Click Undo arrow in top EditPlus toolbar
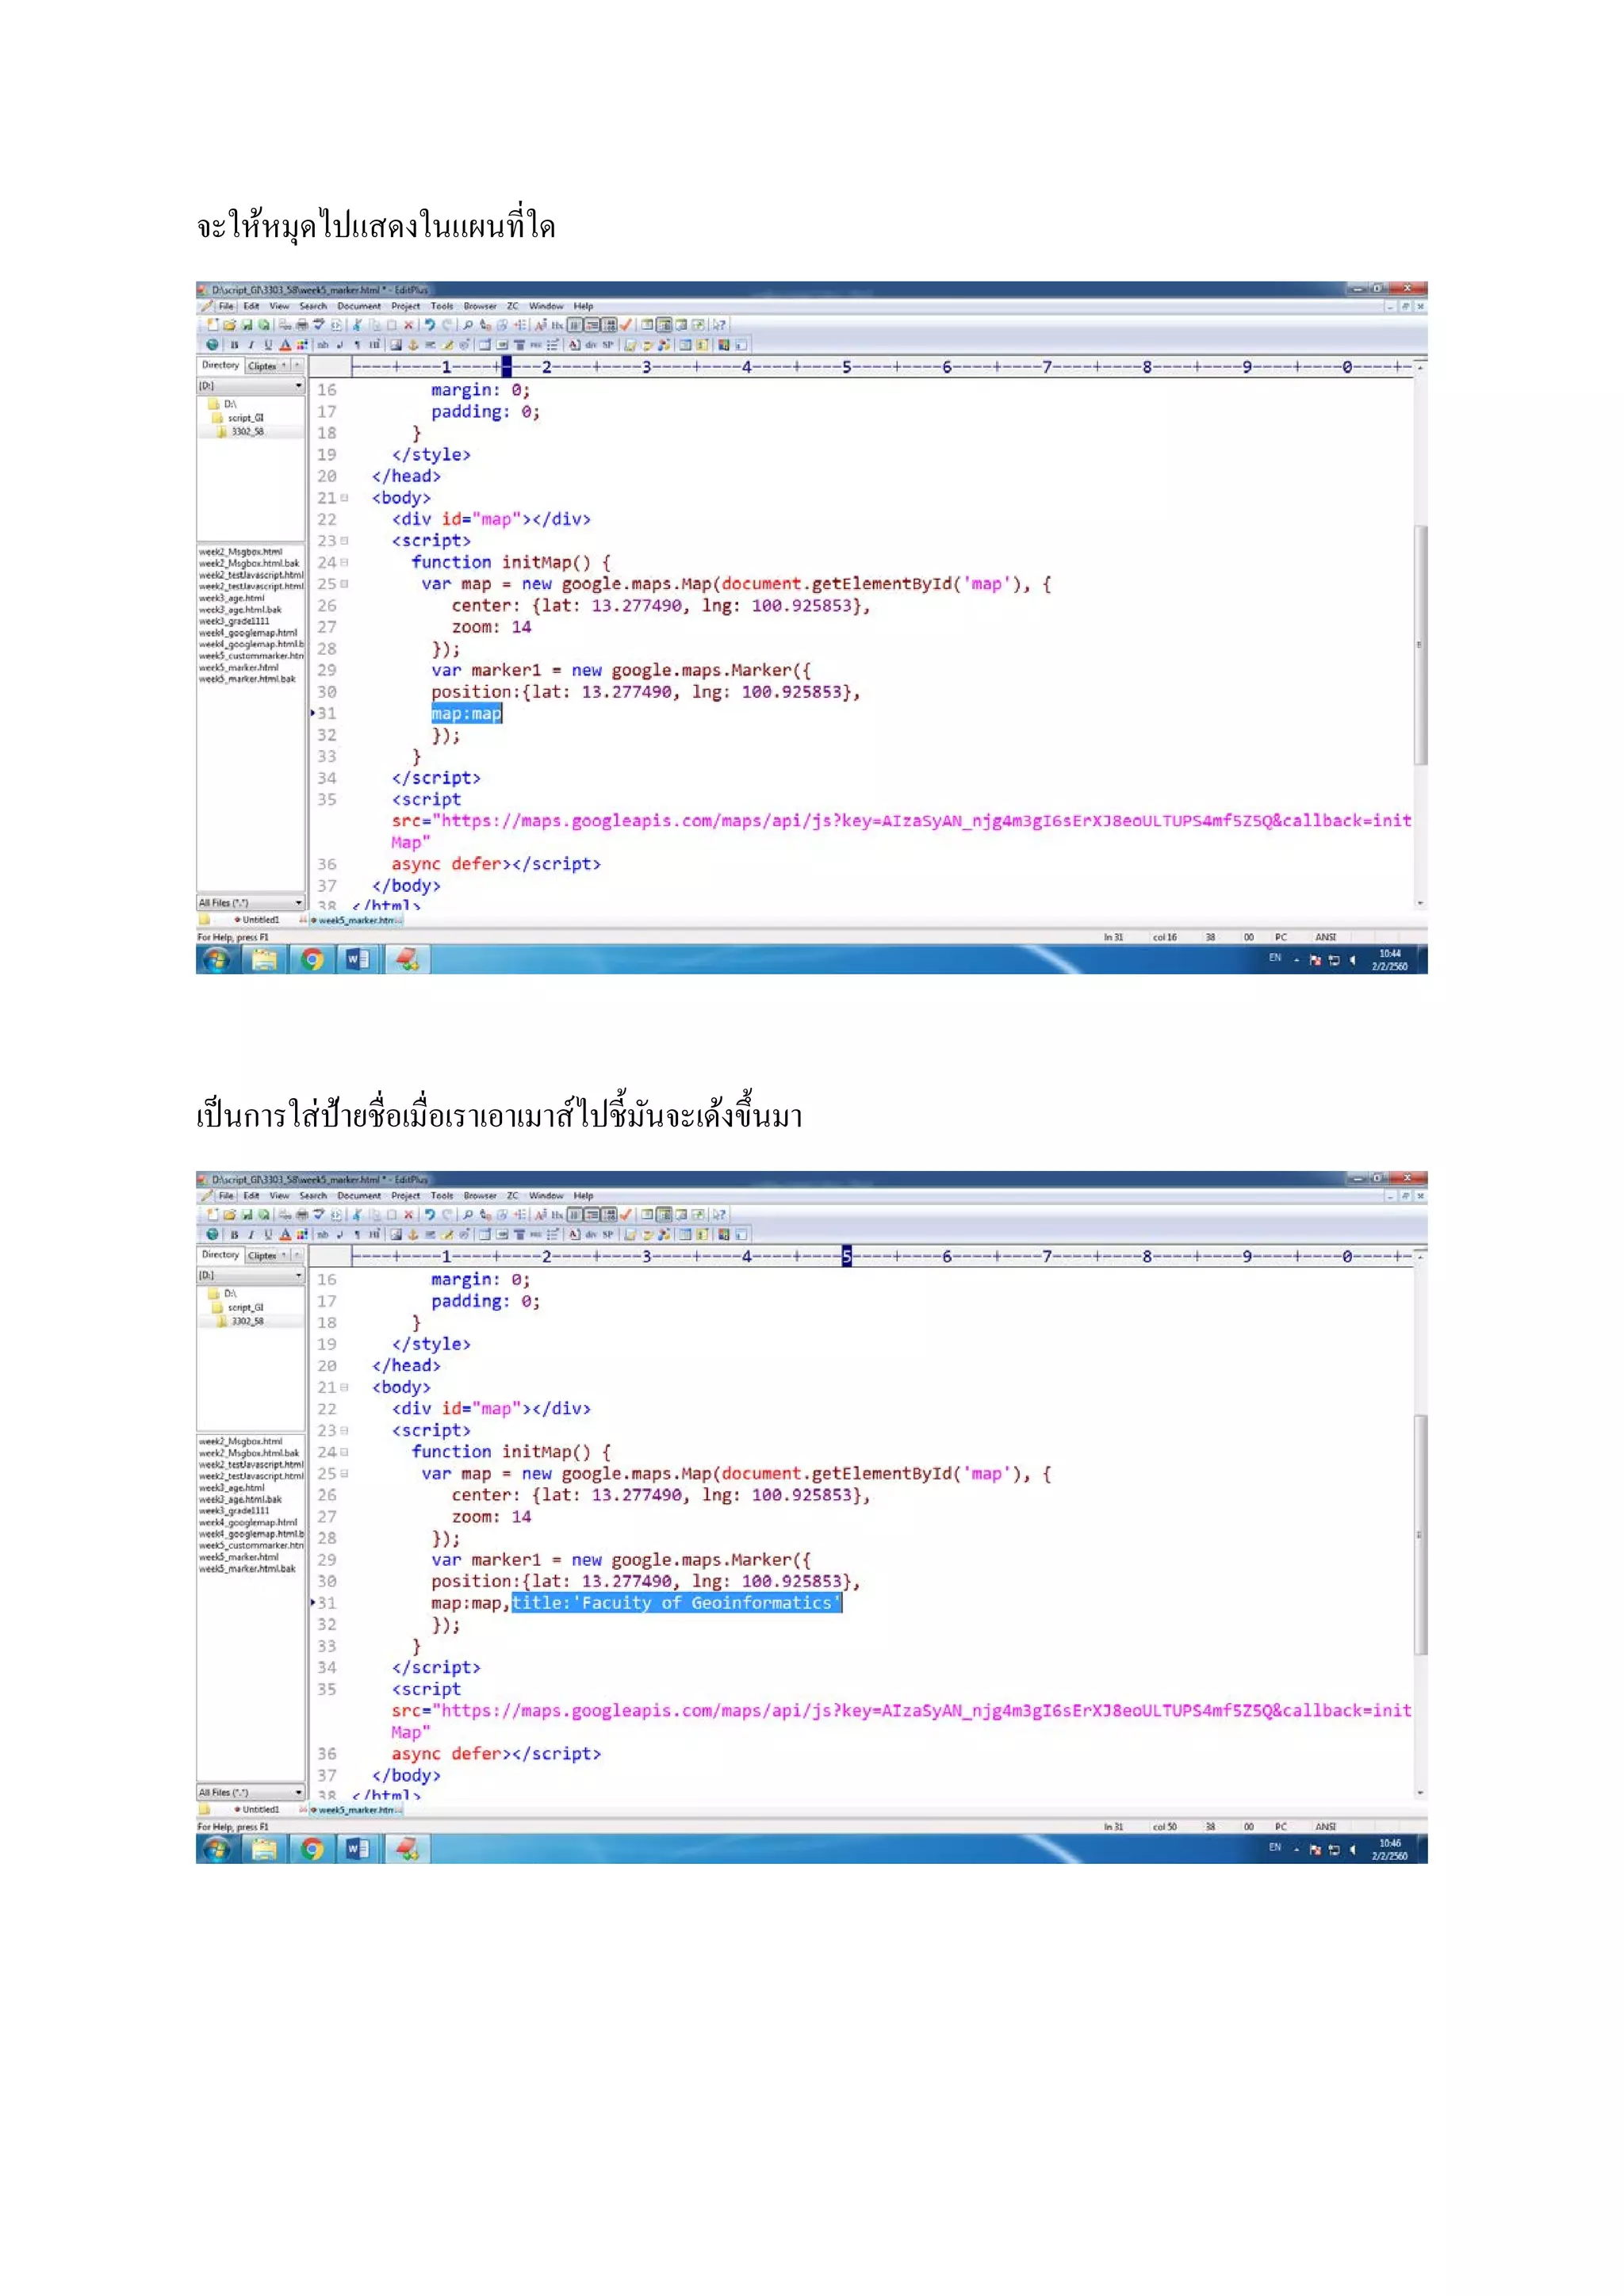Screen dimensions: 1624x2296 coord(430,325)
